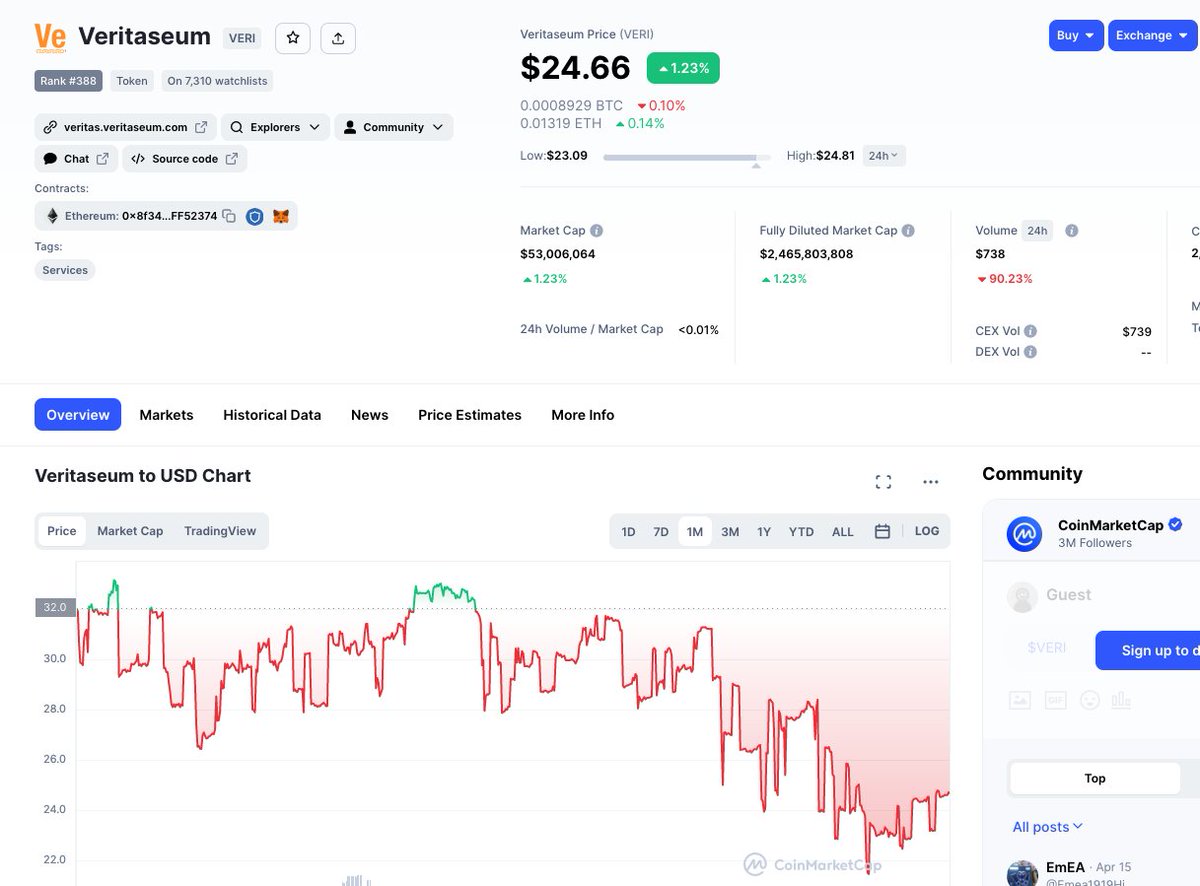This screenshot has width=1200, height=886.
Task: Click the emoji icon in post box
Action: (1090, 700)
